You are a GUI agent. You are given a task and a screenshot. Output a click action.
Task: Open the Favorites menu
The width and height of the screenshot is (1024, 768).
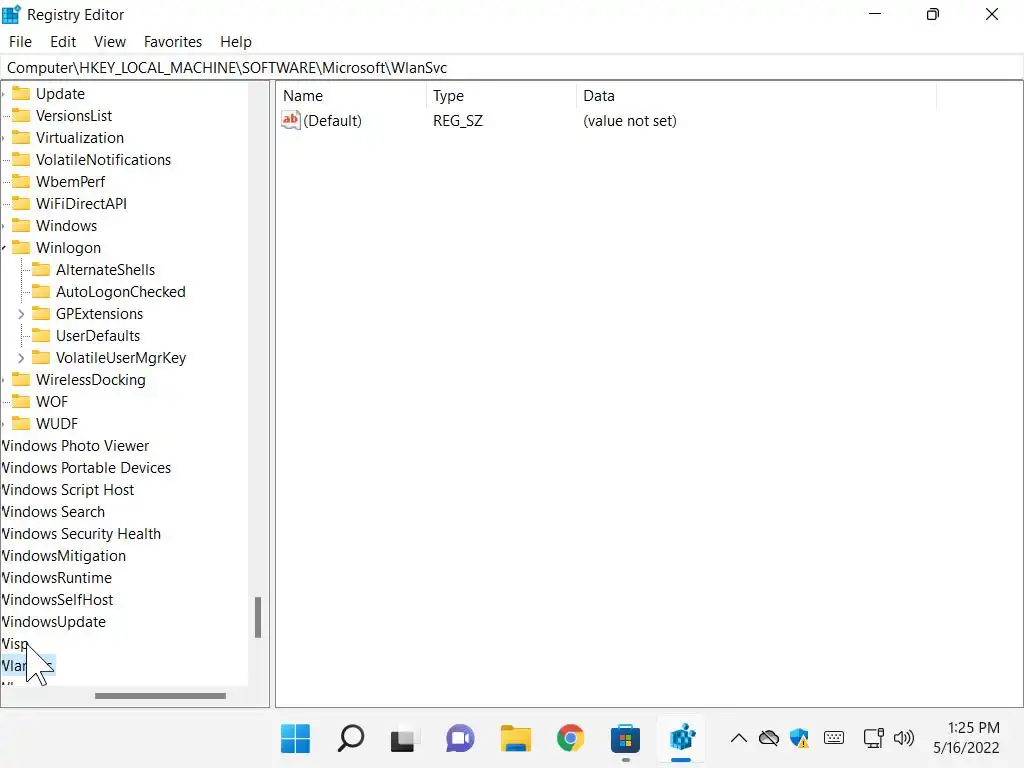tap(172, 42)
